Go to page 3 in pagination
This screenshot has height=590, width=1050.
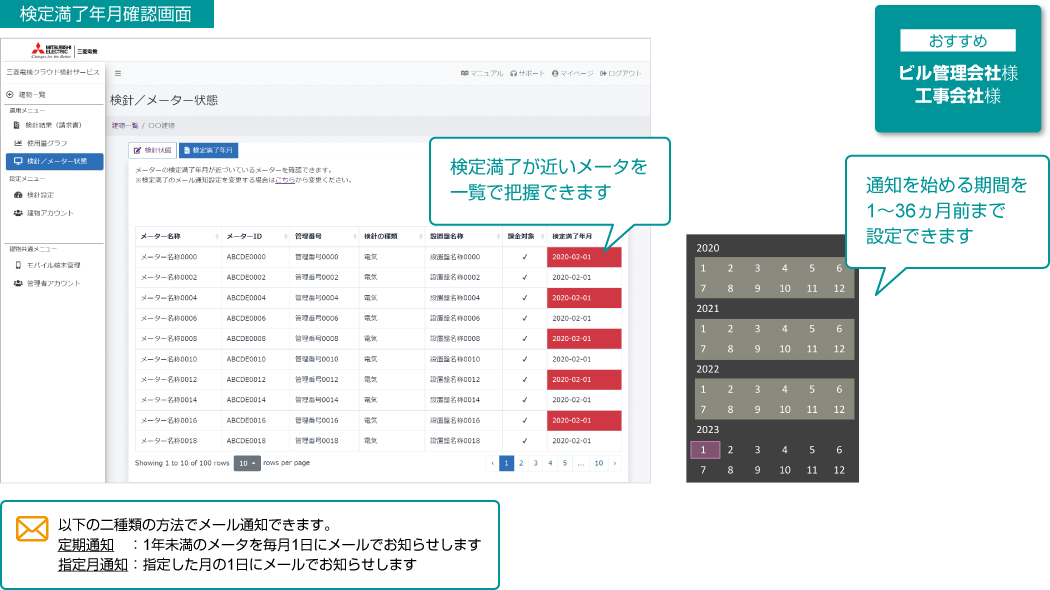coord(535,463)
